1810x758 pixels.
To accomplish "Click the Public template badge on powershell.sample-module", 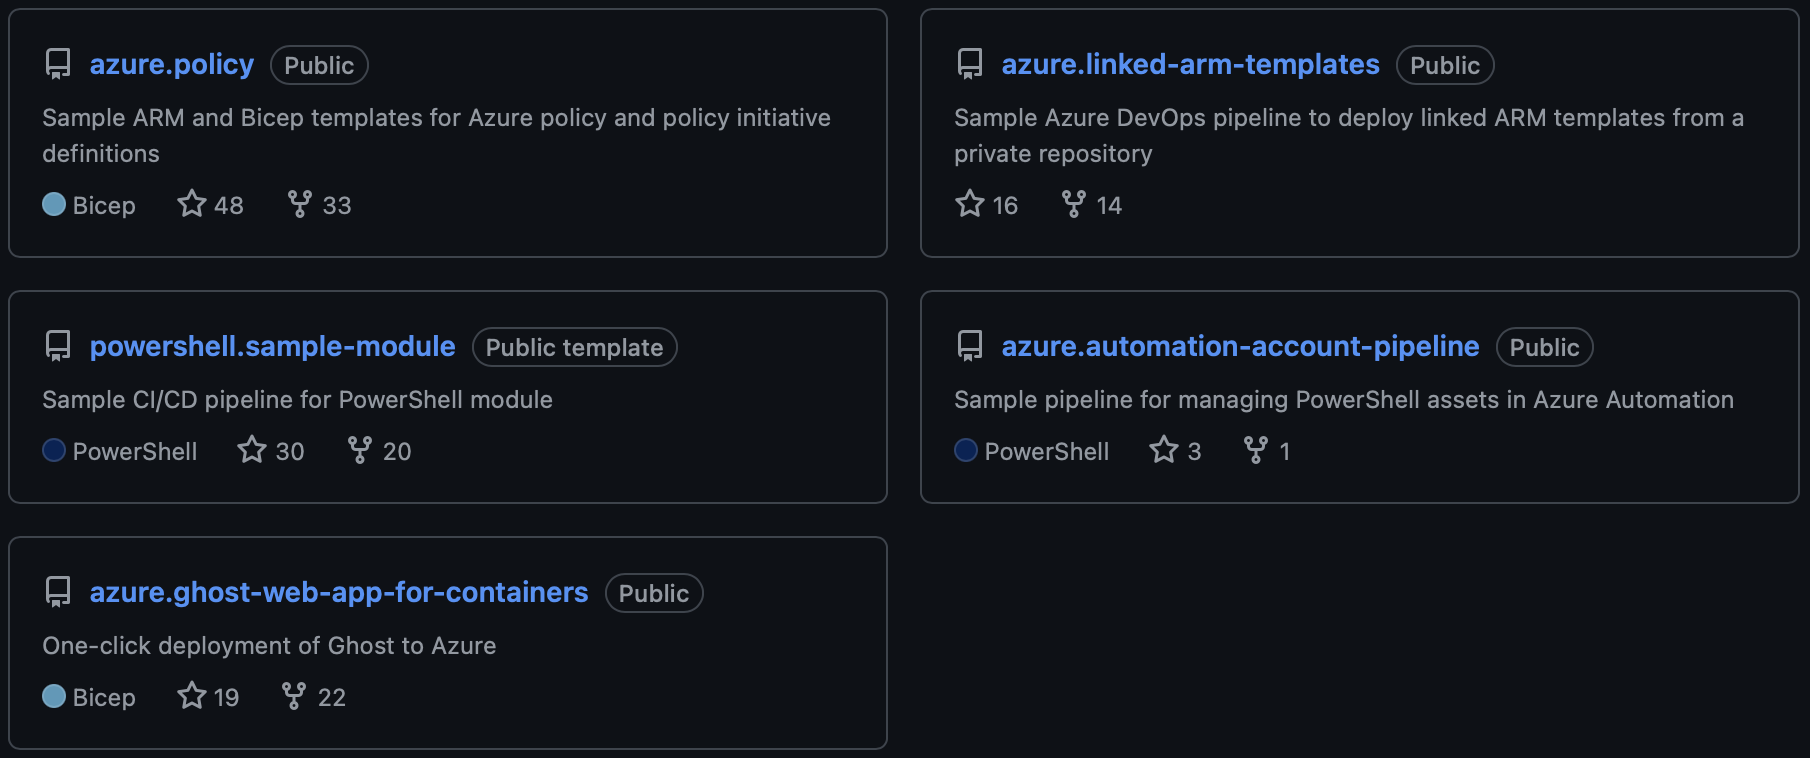I will pyautogui.click(x=573, y=347).
